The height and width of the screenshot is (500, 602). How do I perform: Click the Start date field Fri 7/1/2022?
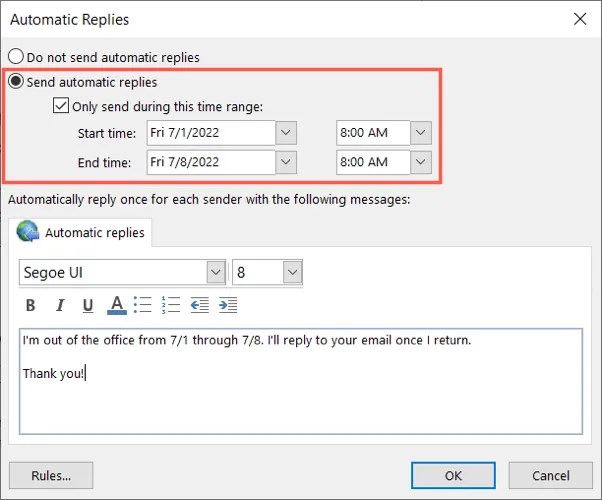(211, 133)
